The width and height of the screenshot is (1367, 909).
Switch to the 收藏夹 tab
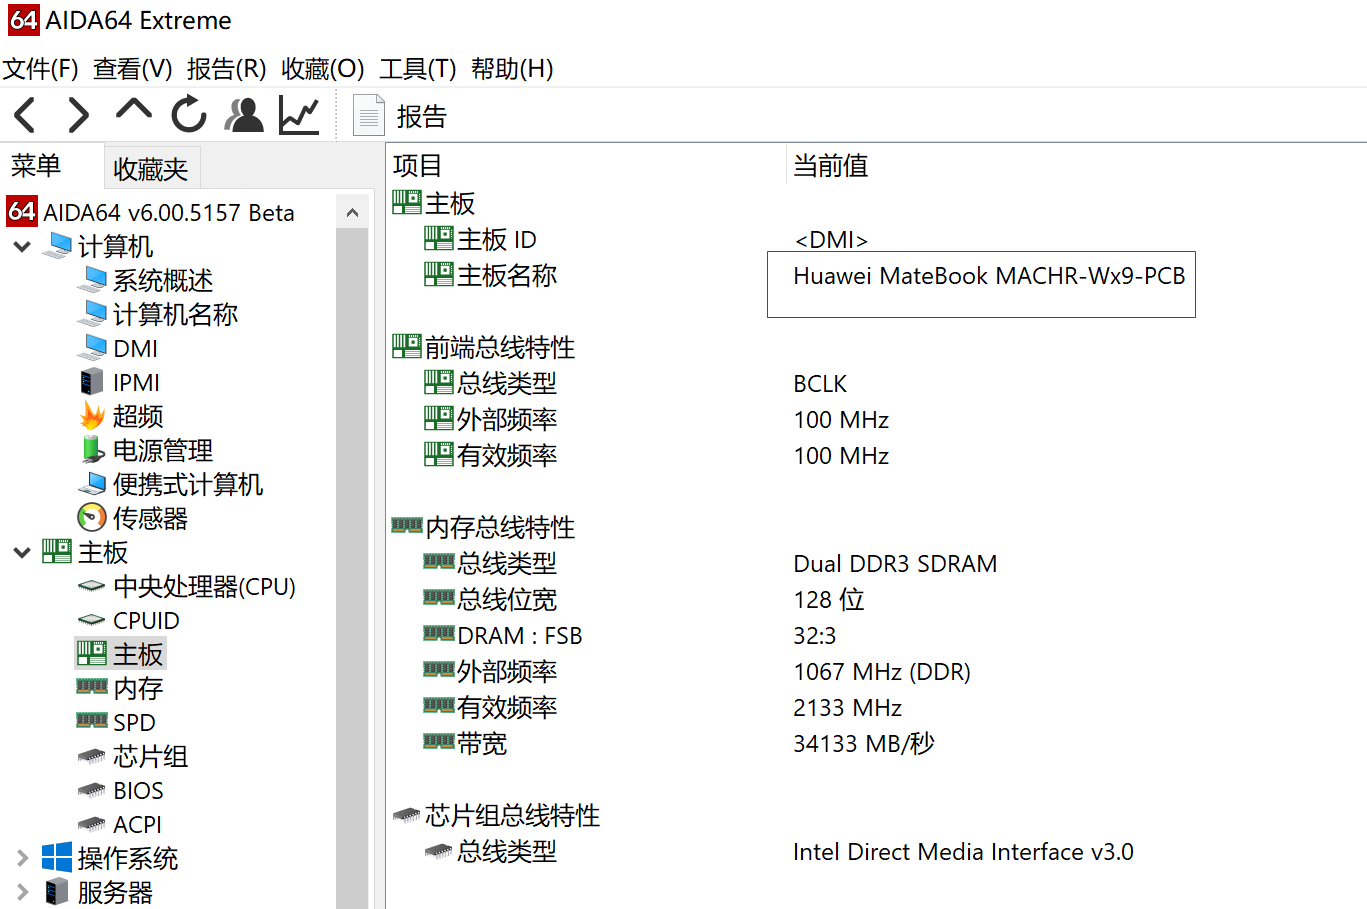151,169
